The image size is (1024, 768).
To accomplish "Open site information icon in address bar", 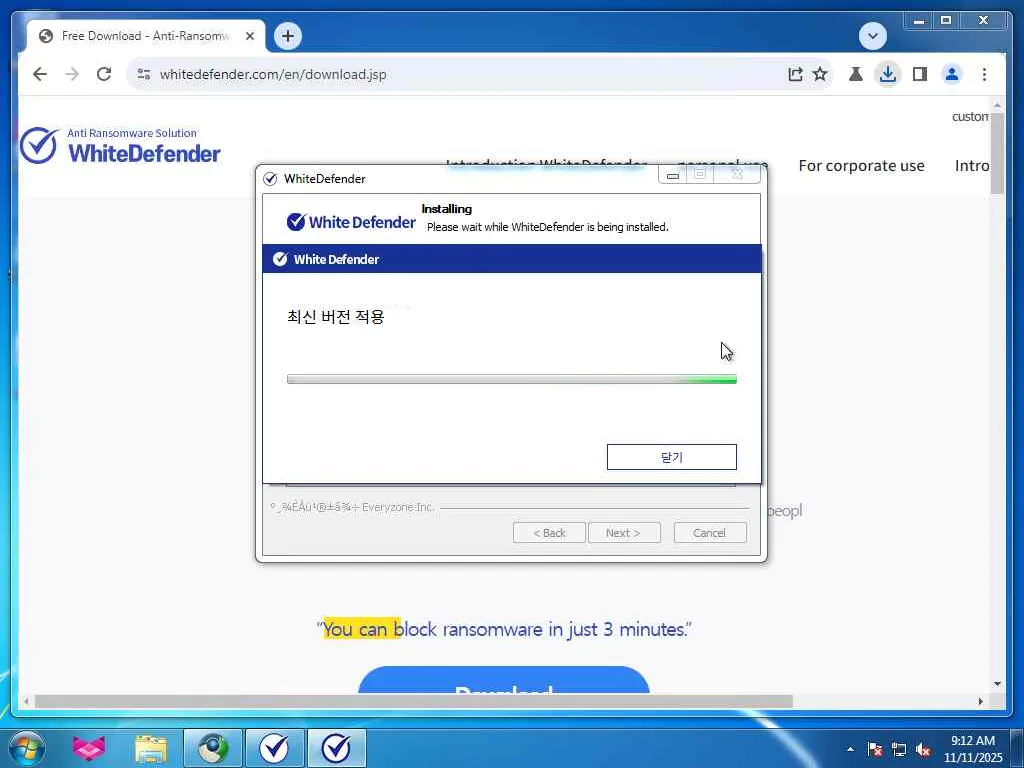I will coord(144,74).
